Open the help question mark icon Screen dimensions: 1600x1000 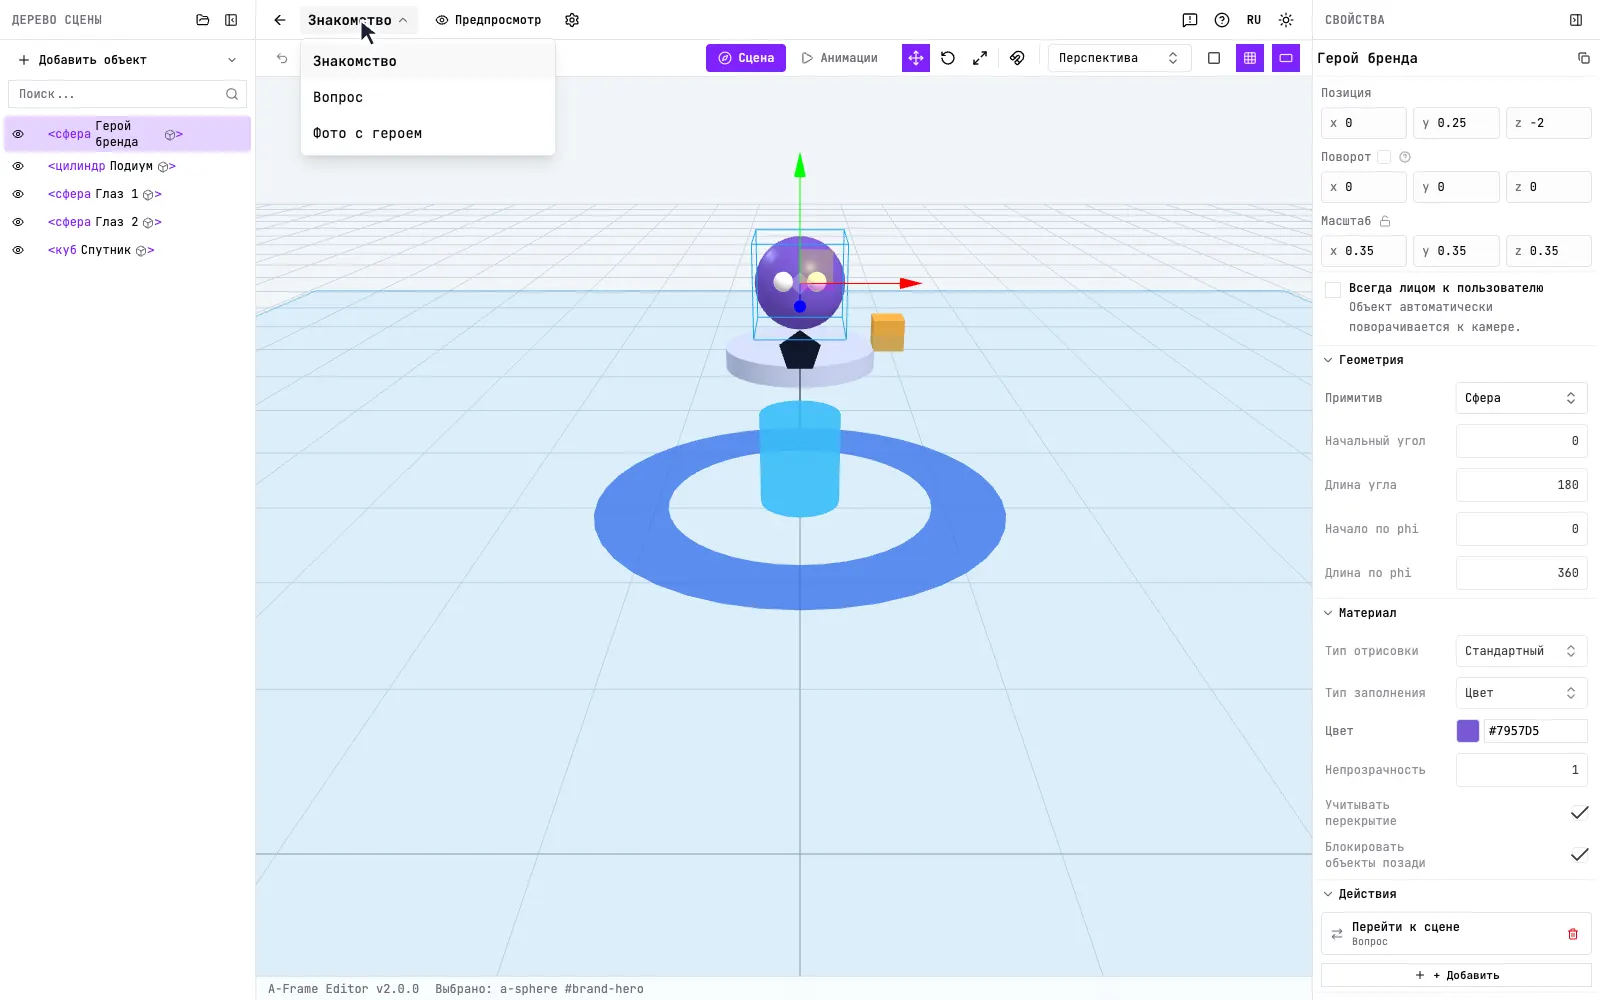[x=1222, y=20]
